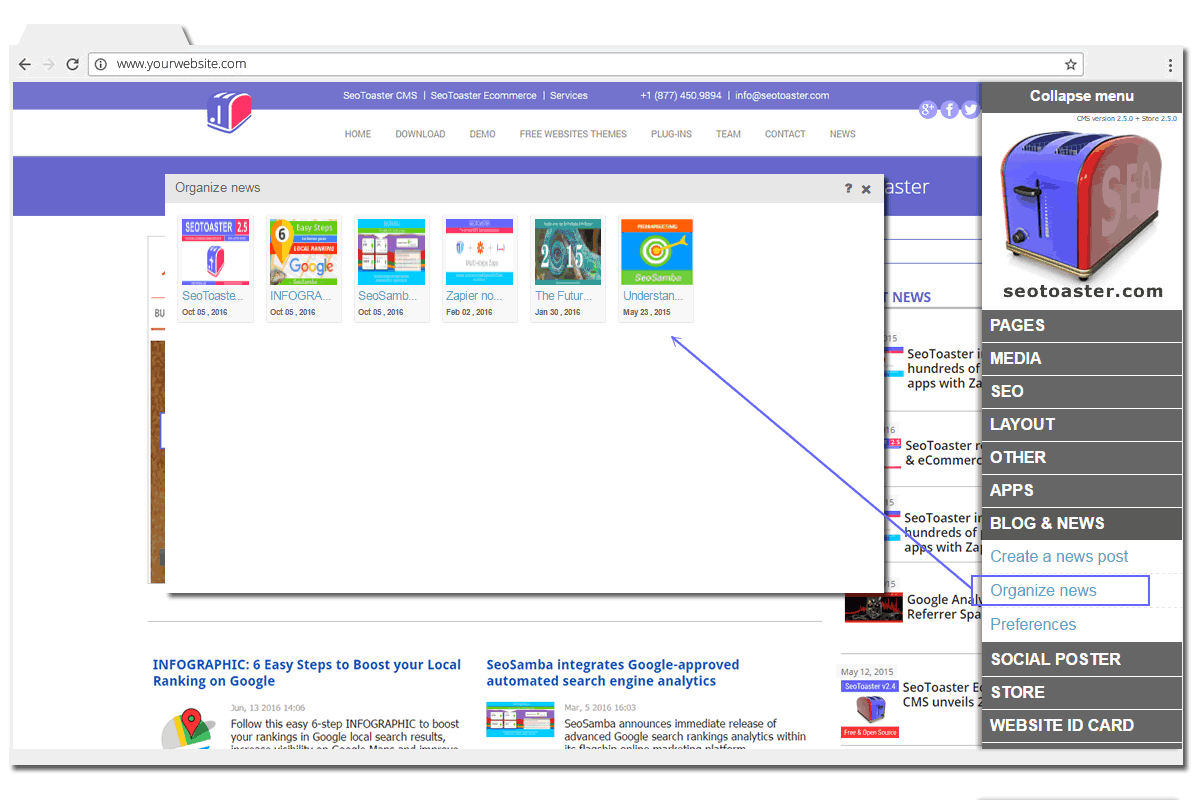This screenshot has width=1200, height=800.
Task: Open PLUG-INS in site navigation
Action: (x=671, y=134)
